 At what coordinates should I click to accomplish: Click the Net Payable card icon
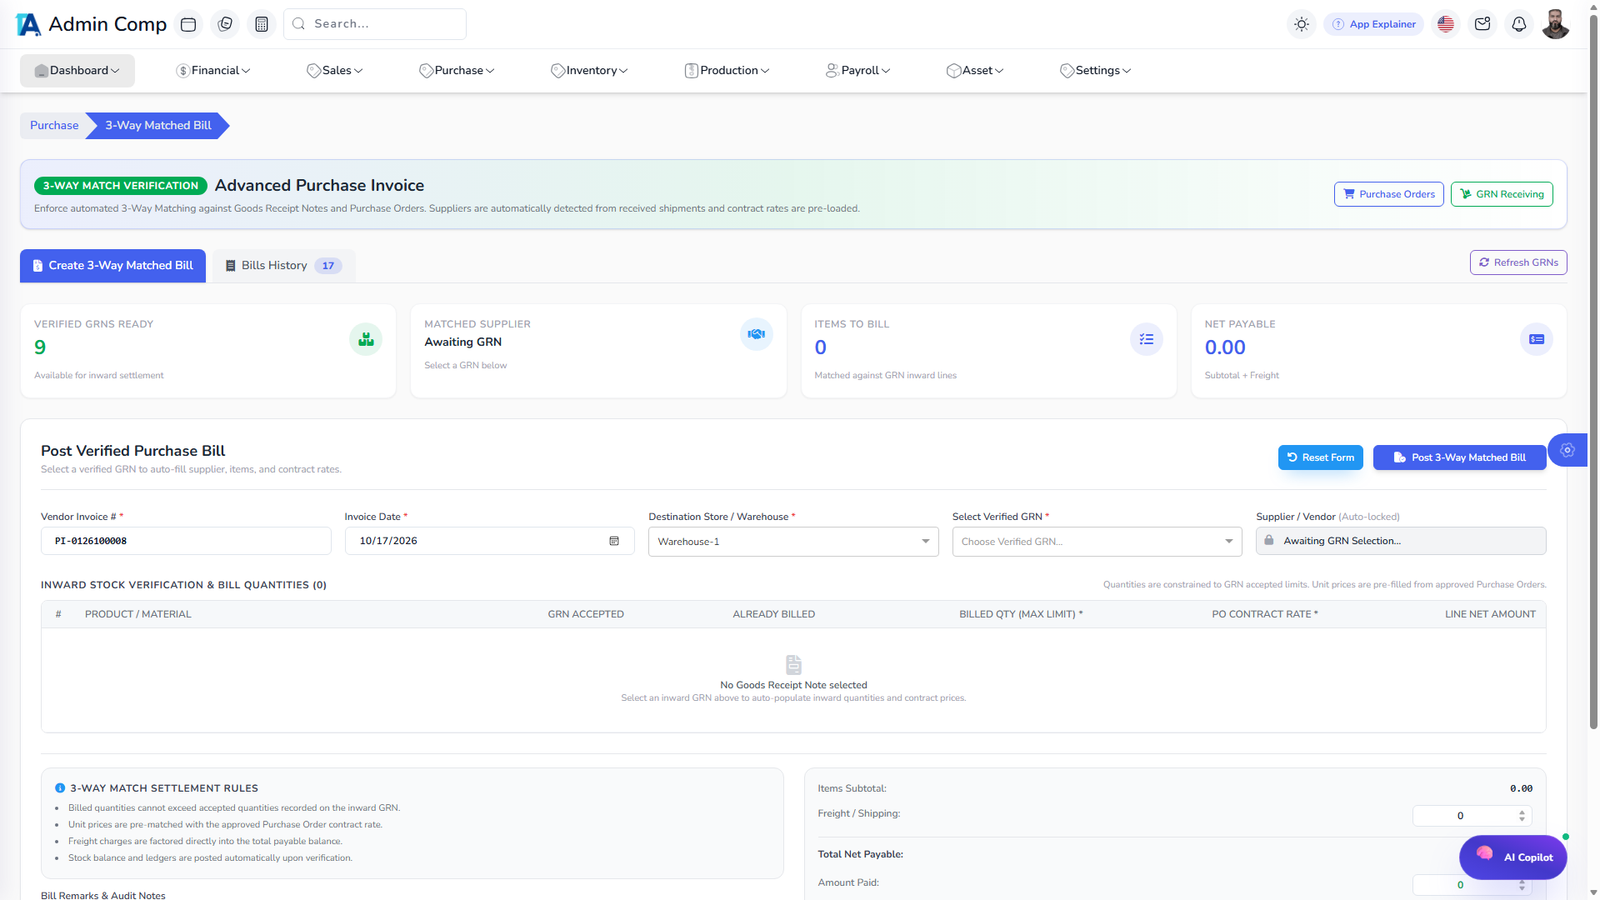(x=1536, y=339)
